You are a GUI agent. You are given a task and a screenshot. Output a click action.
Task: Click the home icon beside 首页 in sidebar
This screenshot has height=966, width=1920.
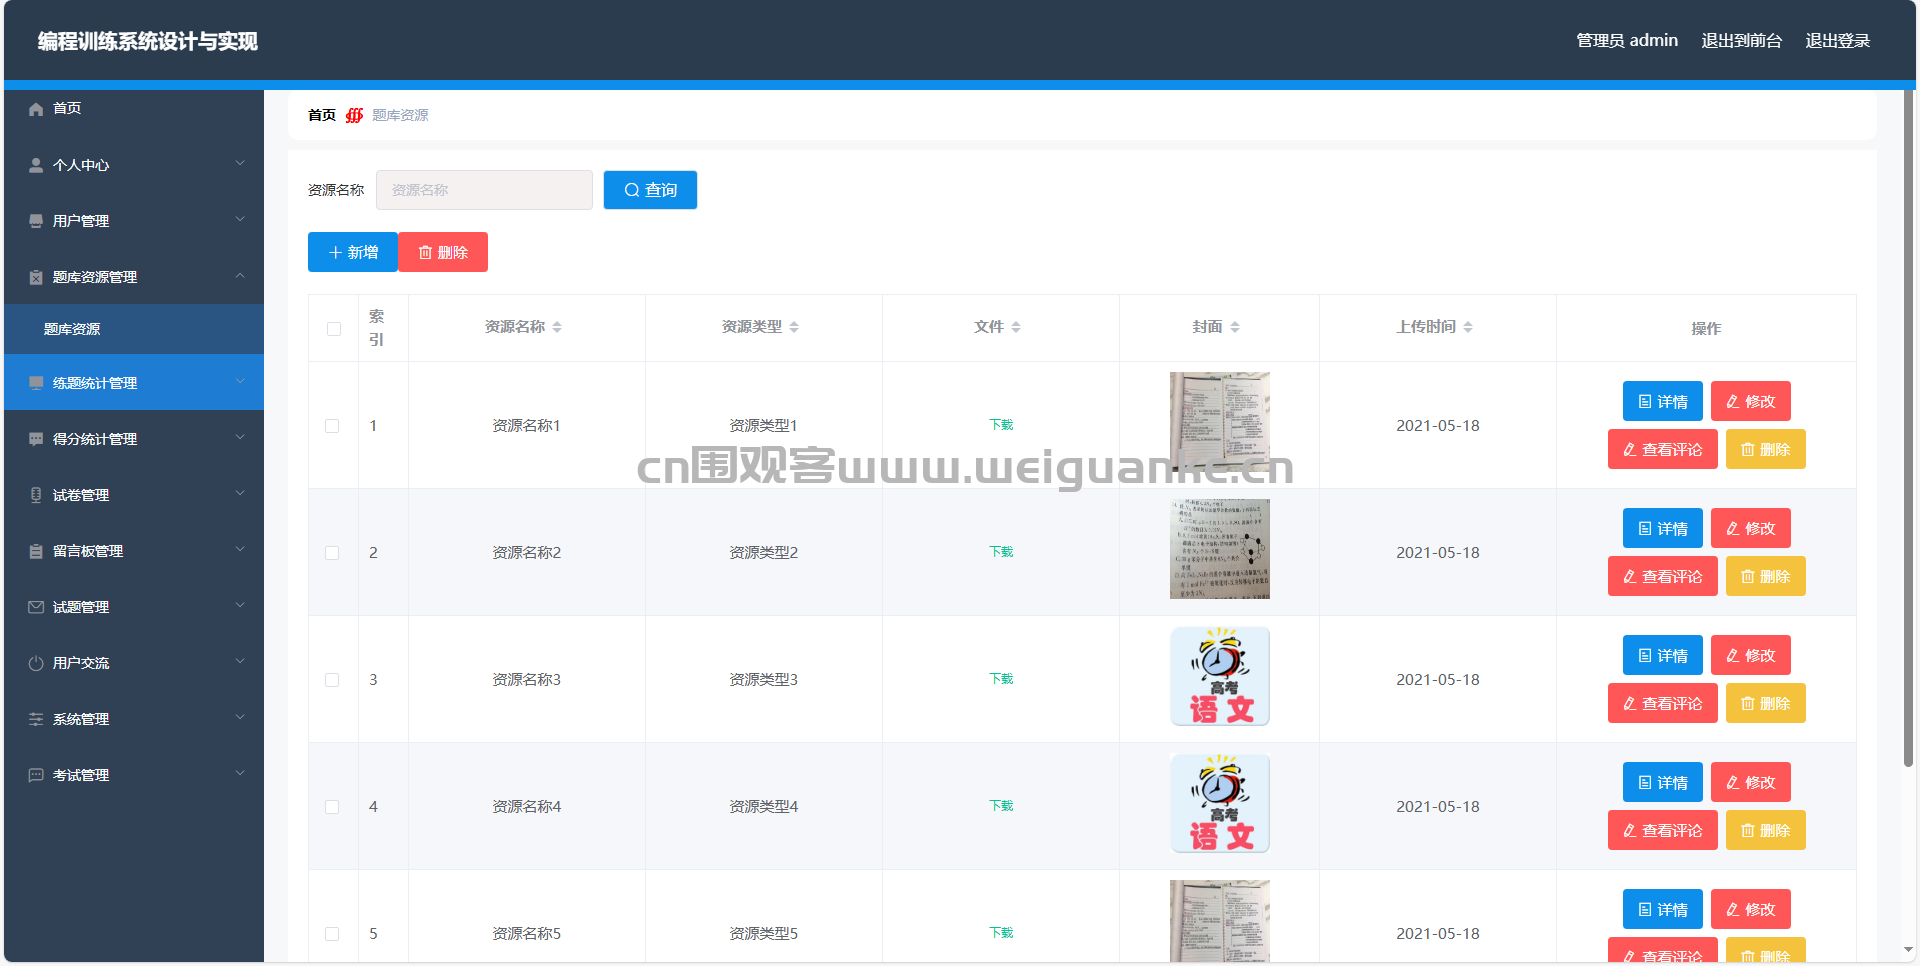[36, 109]
